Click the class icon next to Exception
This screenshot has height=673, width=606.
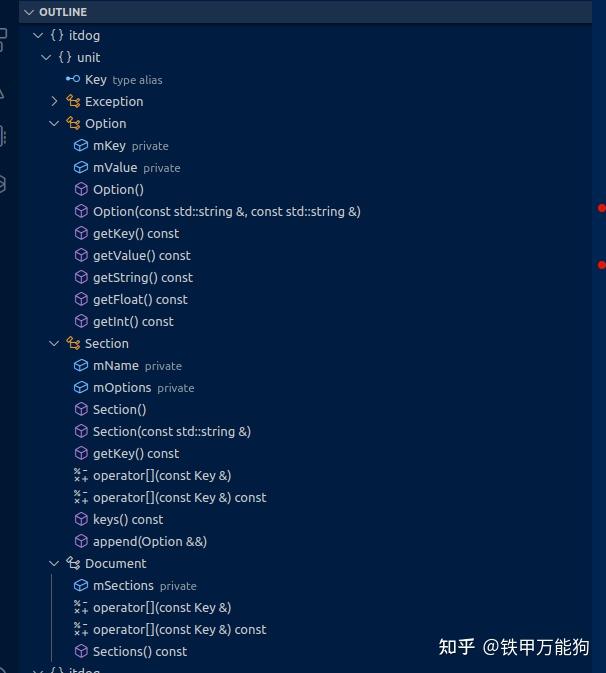click(x=73, y=101)
